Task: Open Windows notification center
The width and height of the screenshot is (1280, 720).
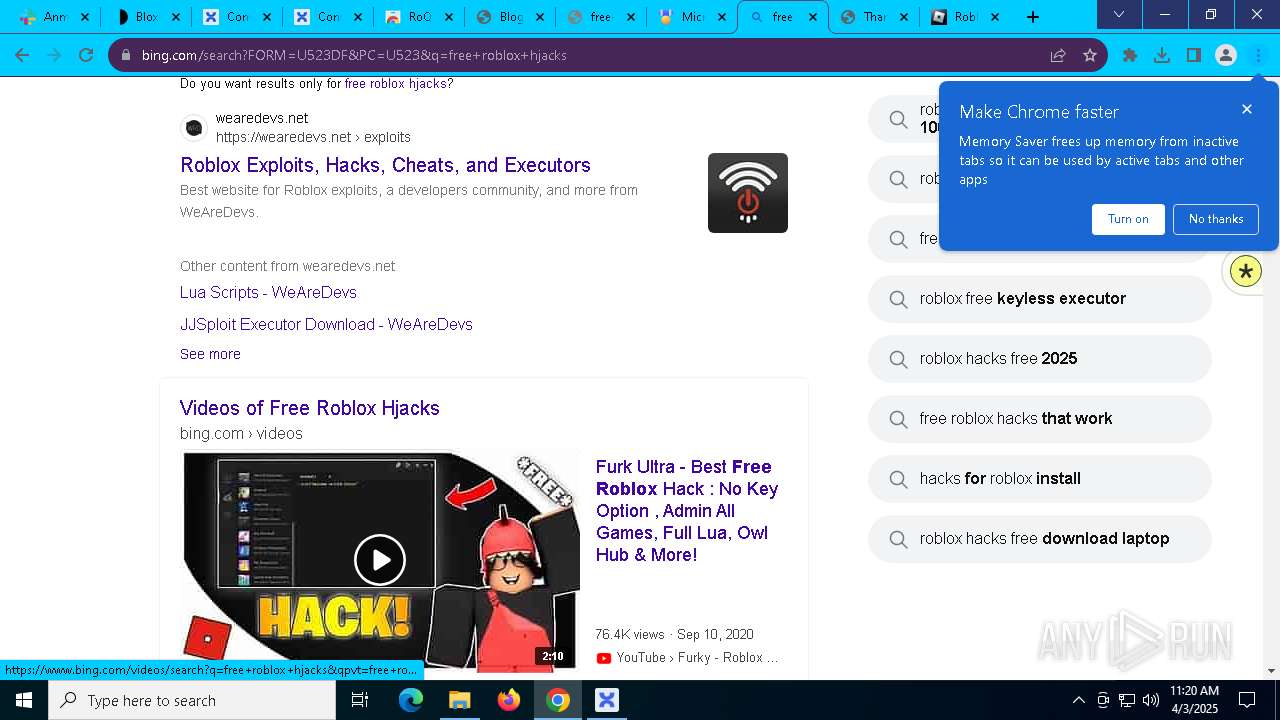Action: tap(1247, 700)
